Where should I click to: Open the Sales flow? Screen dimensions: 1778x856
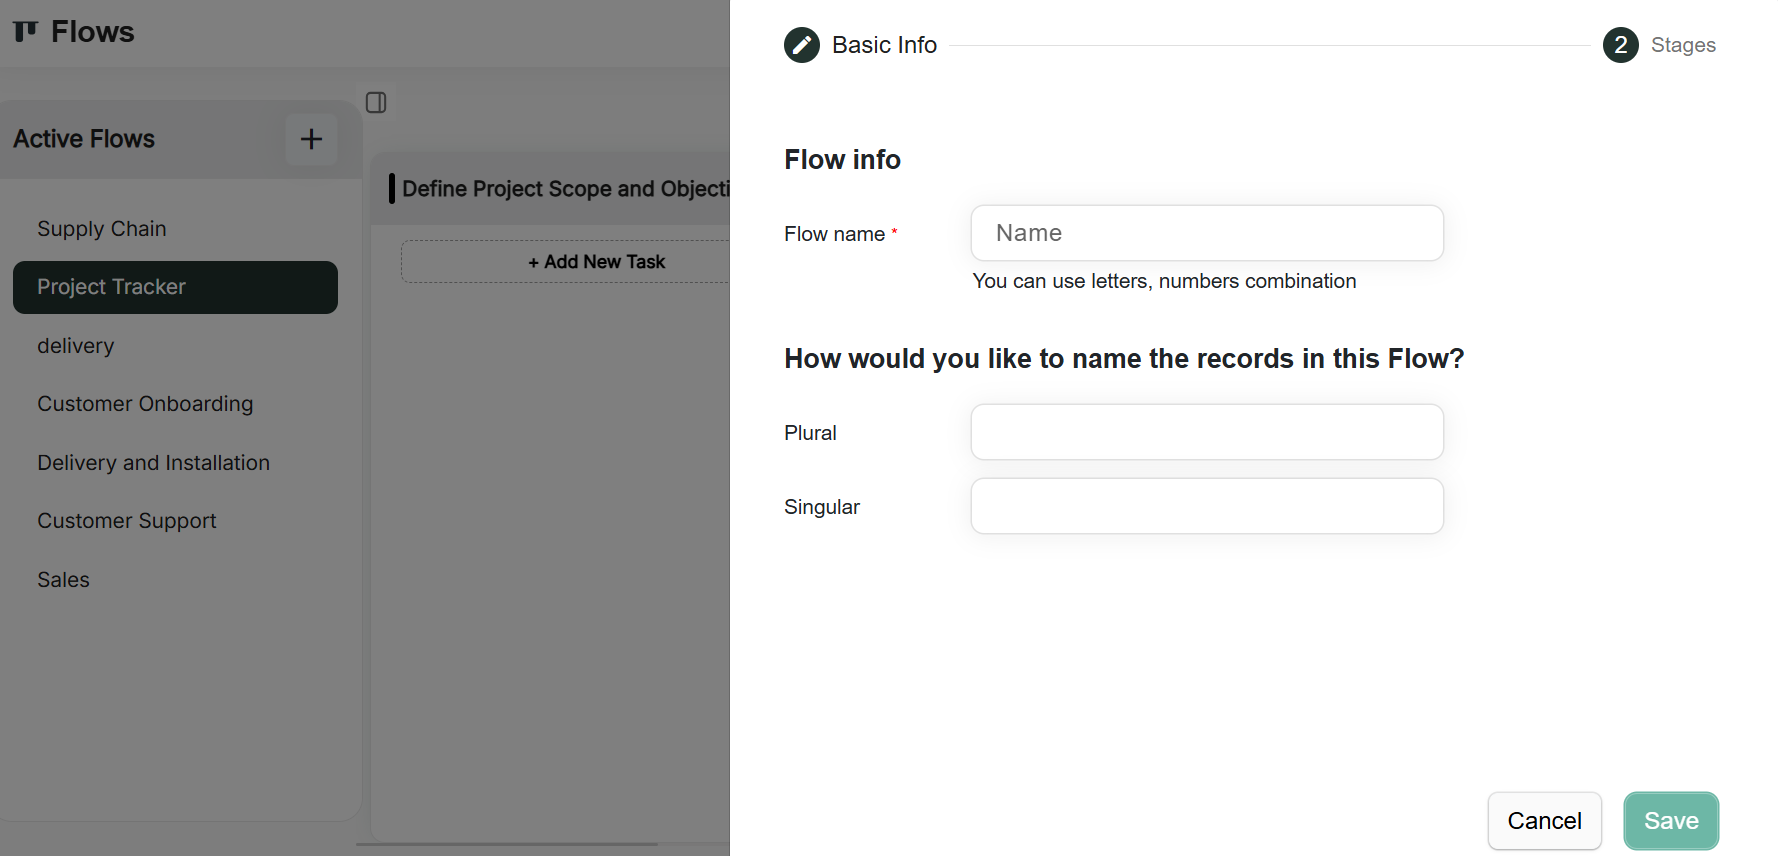point(63,580)
